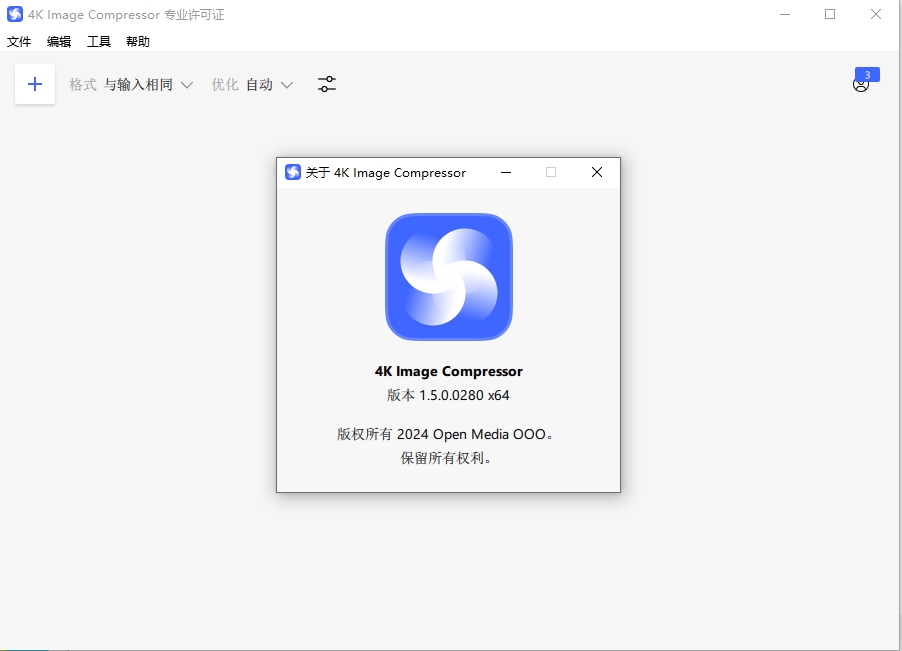Close the About 4K Image Compressor dialog
Image resolution: width=902 pixels, height=651 pixels.
click(x=597, y=172)
